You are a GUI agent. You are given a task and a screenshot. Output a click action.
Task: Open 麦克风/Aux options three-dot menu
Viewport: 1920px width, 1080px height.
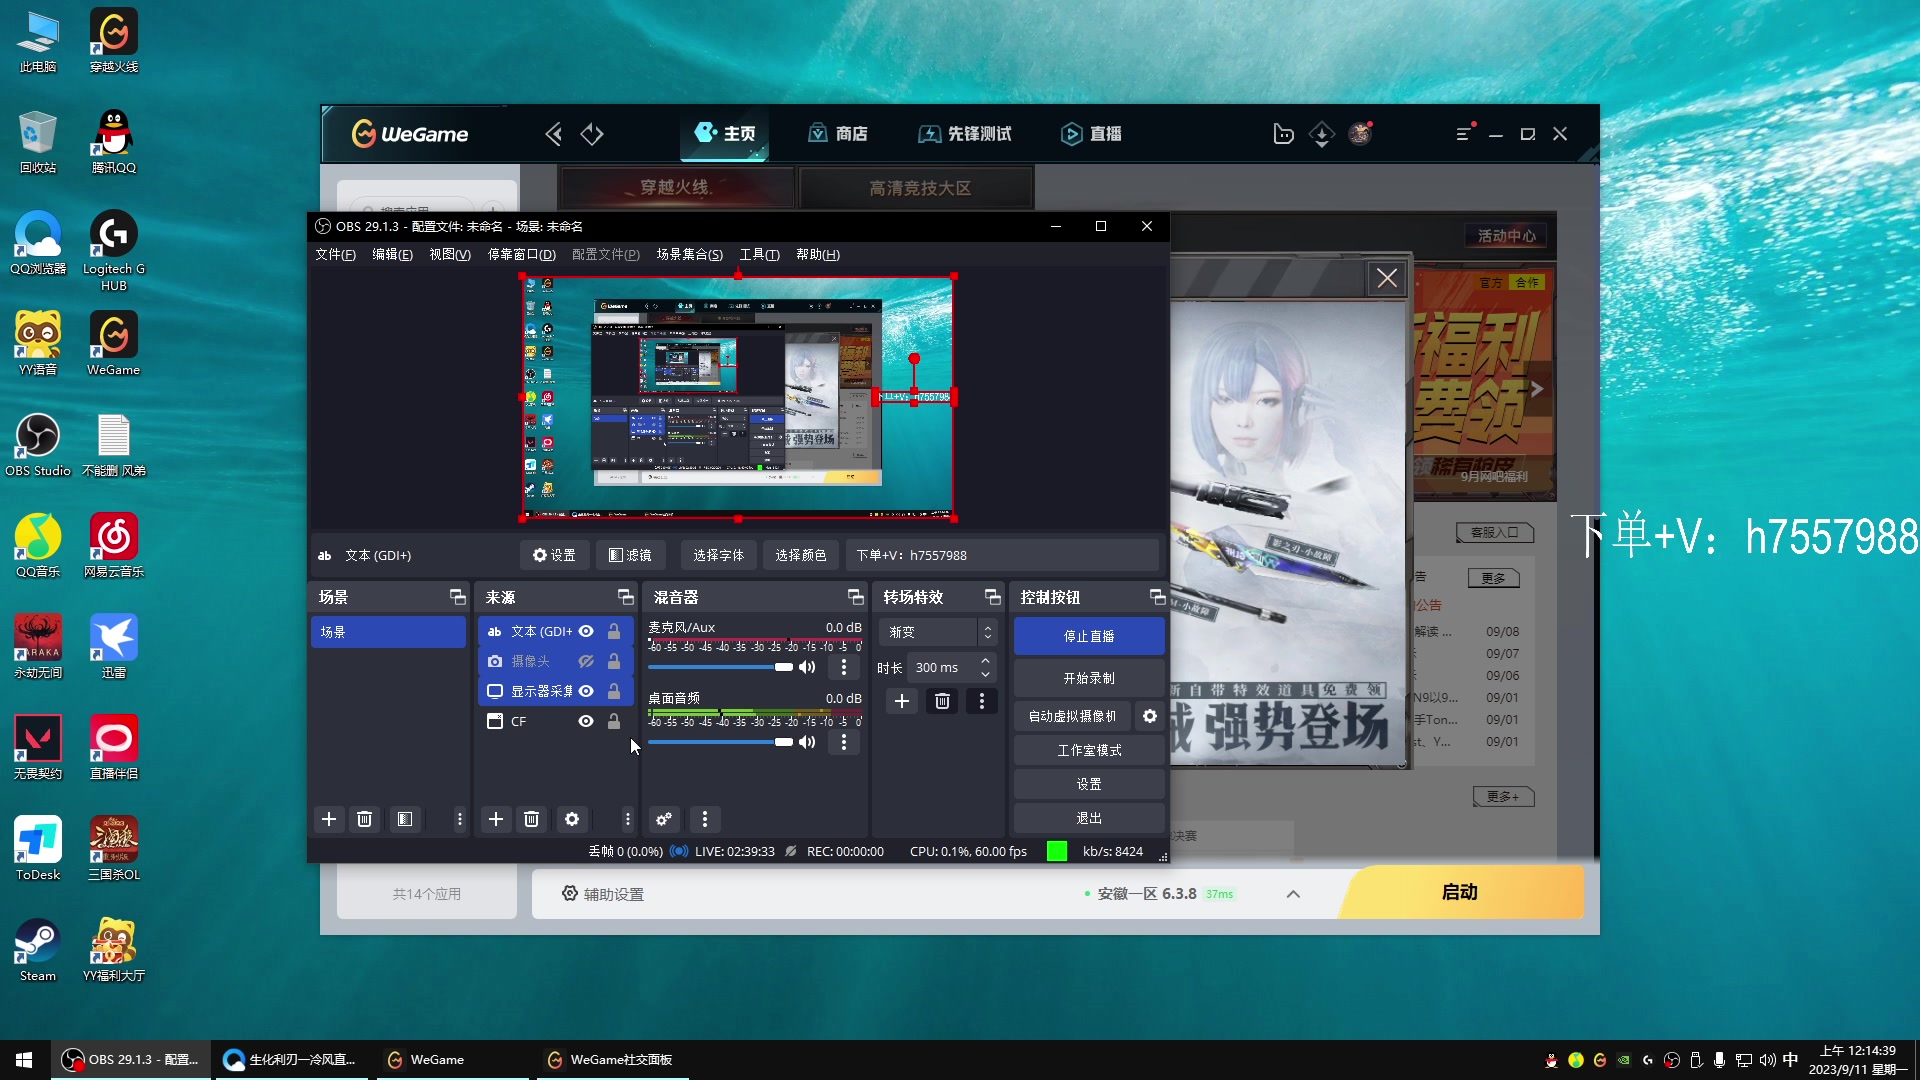[x=844, y=667]
